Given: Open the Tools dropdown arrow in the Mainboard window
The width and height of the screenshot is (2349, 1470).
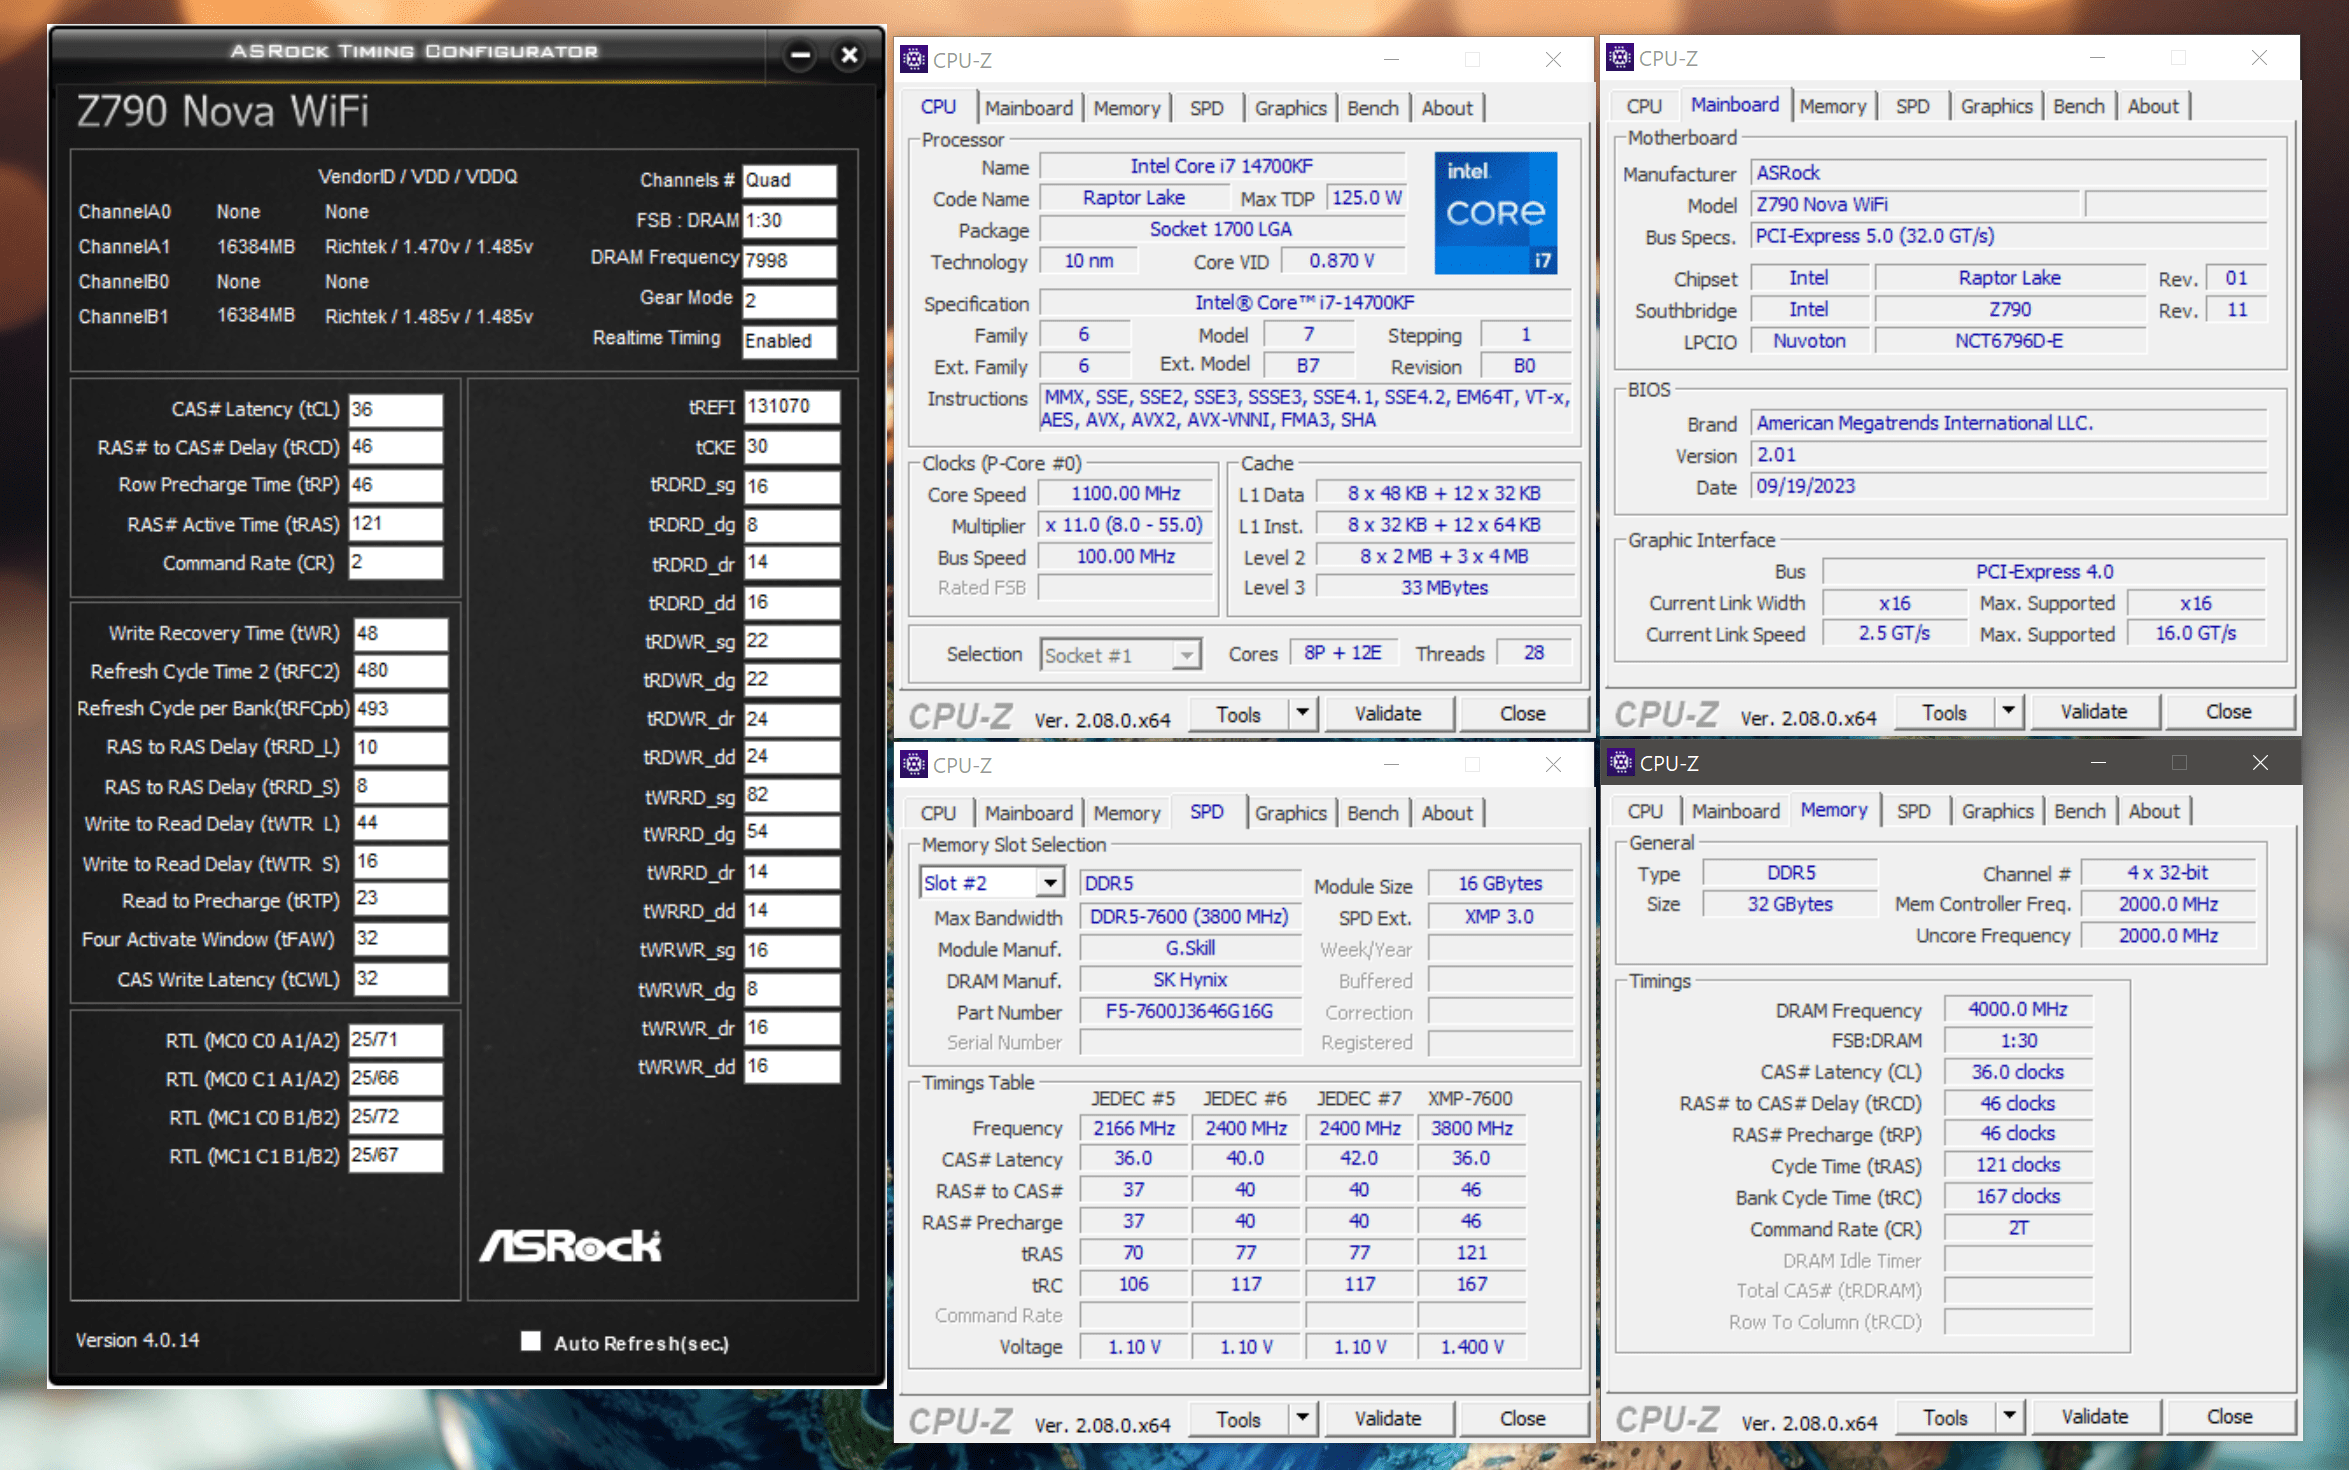Looking at the screenshot, I should coord(2008,711).
